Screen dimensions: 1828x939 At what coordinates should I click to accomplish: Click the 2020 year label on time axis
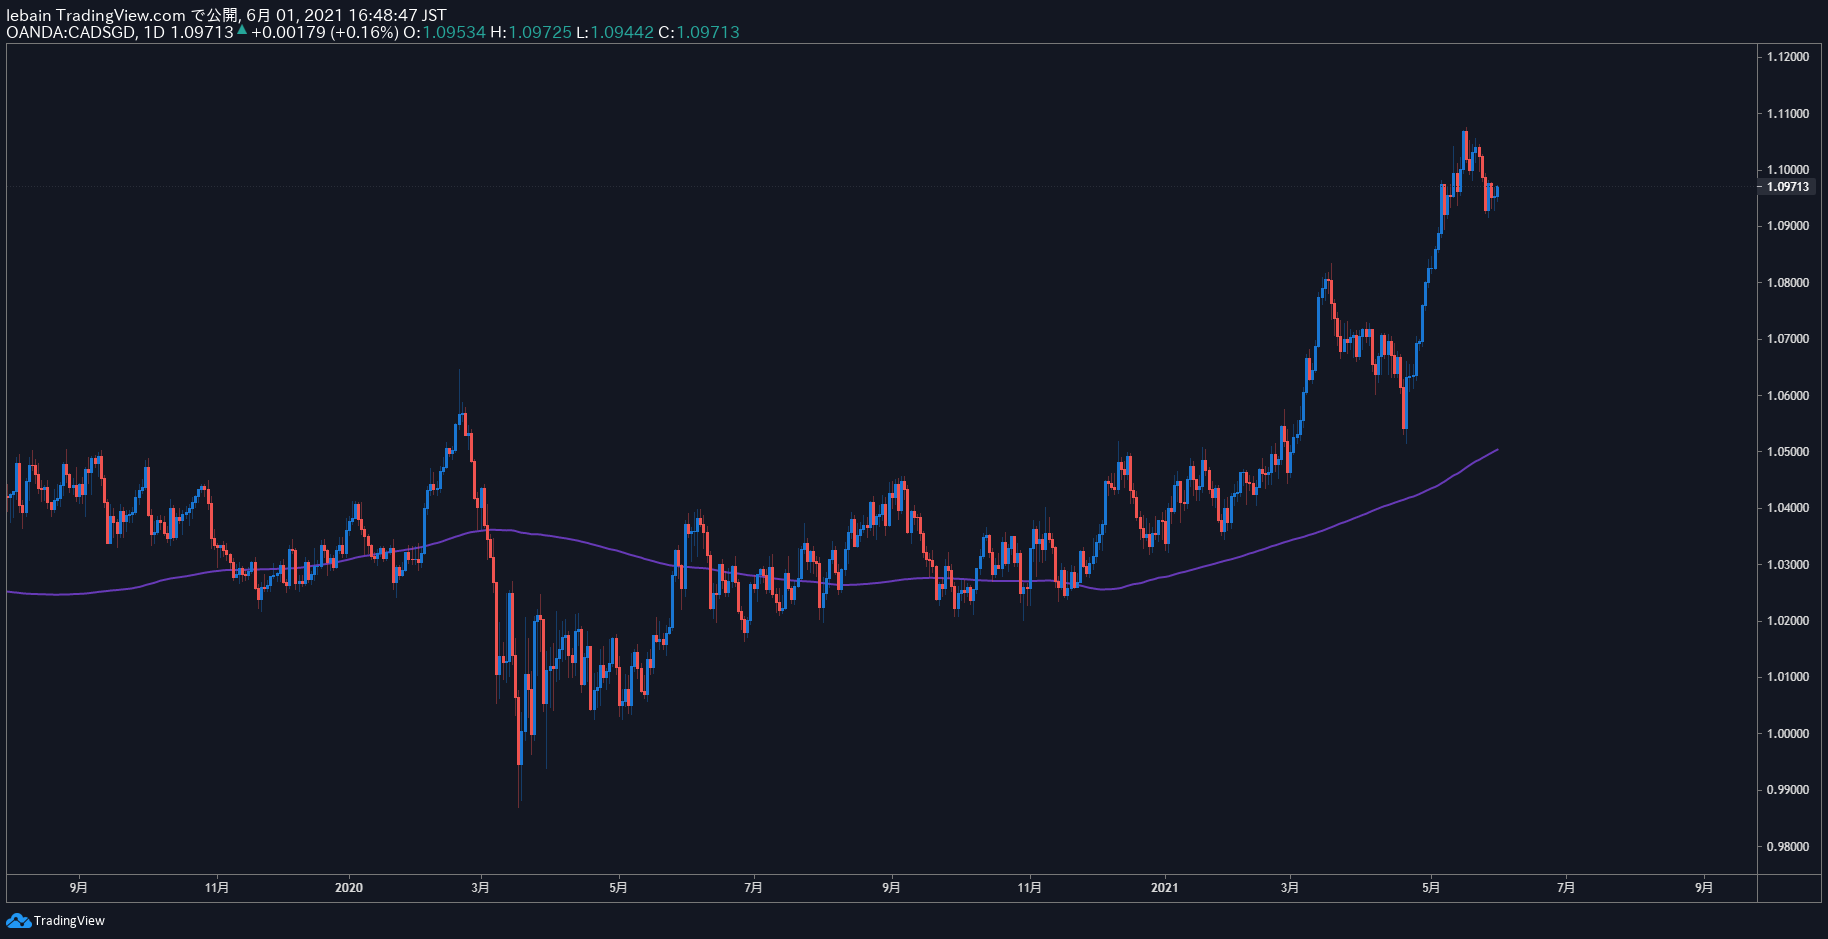click(349, 888)
